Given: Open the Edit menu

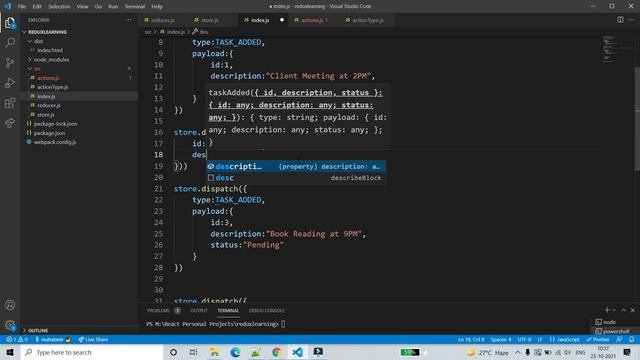Looking at the screenshot, I should [37, 7].
